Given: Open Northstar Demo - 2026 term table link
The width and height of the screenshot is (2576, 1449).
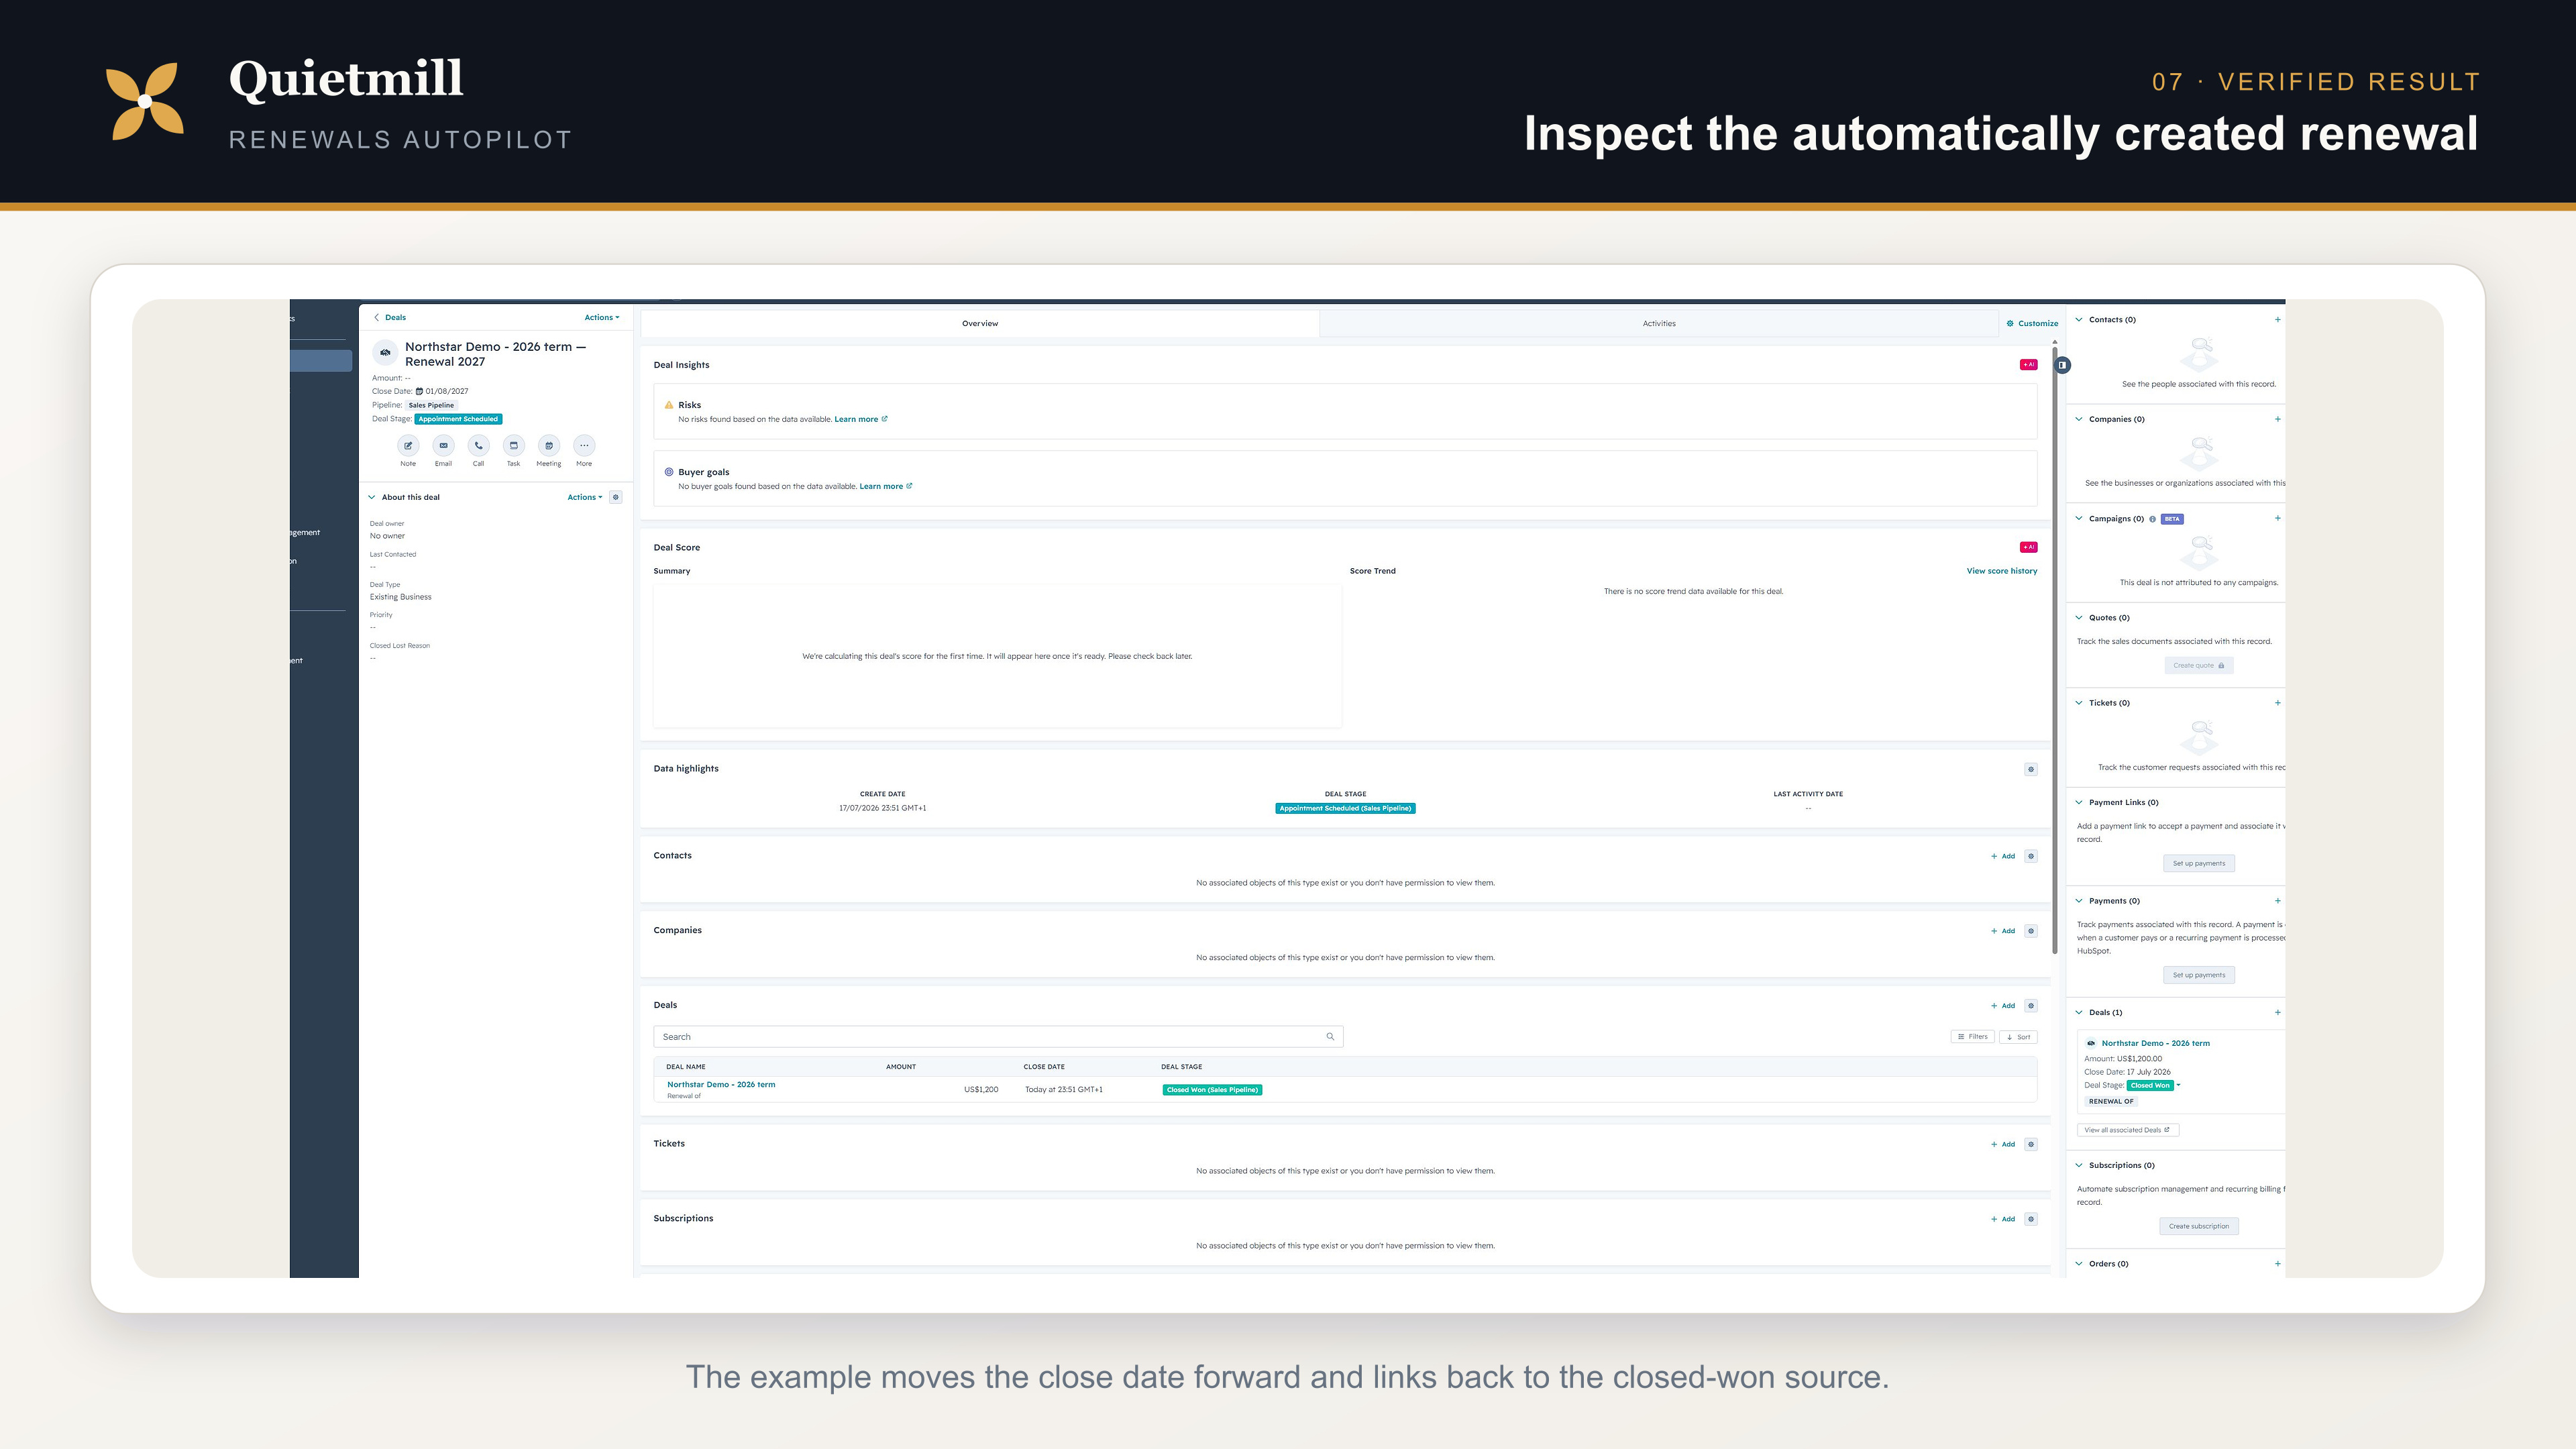Looking at the screenshot, I should coord(721,1084).
